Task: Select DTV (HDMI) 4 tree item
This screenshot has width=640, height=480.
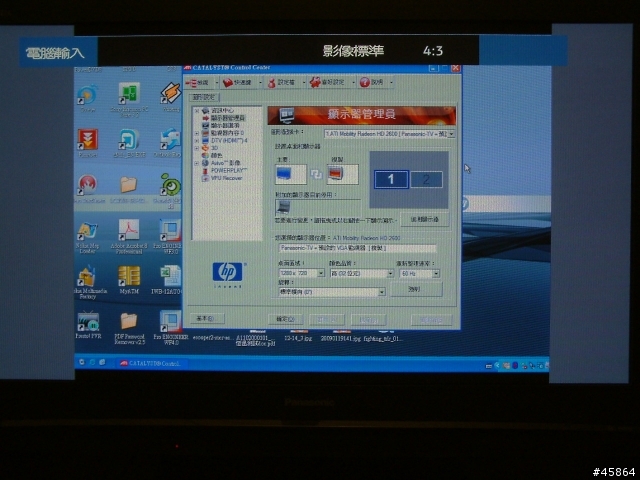Action: coord(229,140)
